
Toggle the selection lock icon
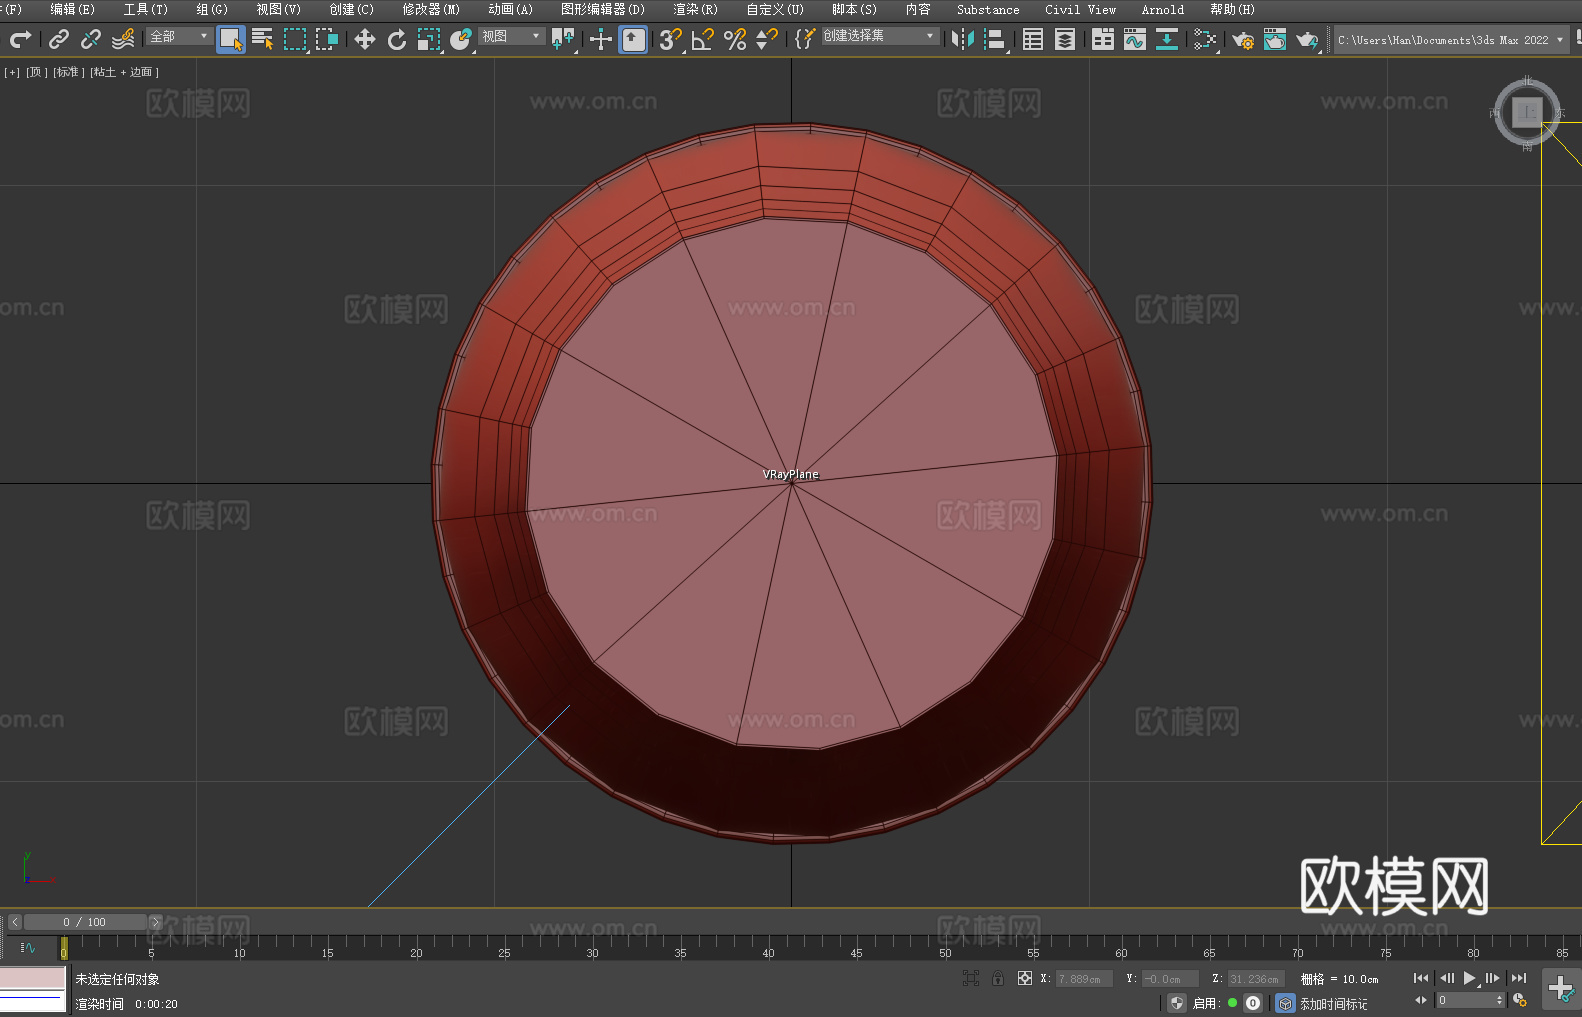998,978
